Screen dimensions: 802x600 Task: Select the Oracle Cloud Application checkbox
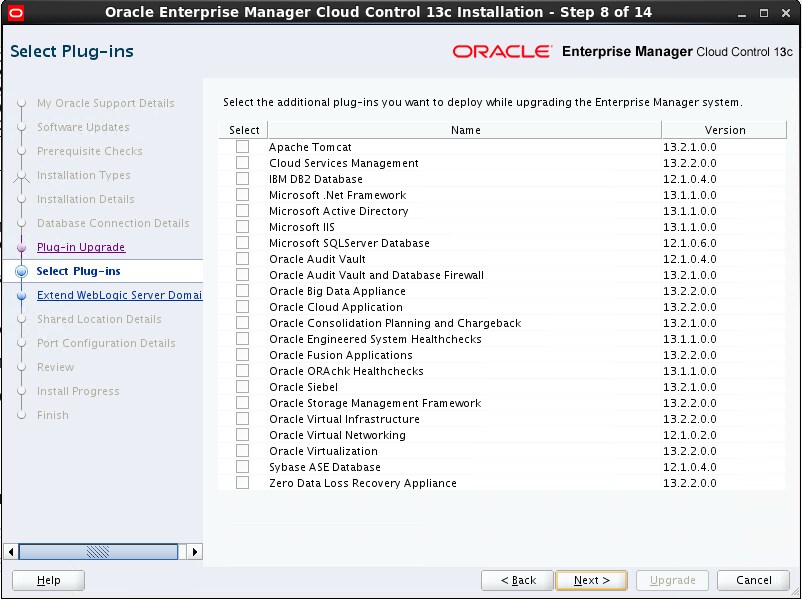[x=242, y=306]
